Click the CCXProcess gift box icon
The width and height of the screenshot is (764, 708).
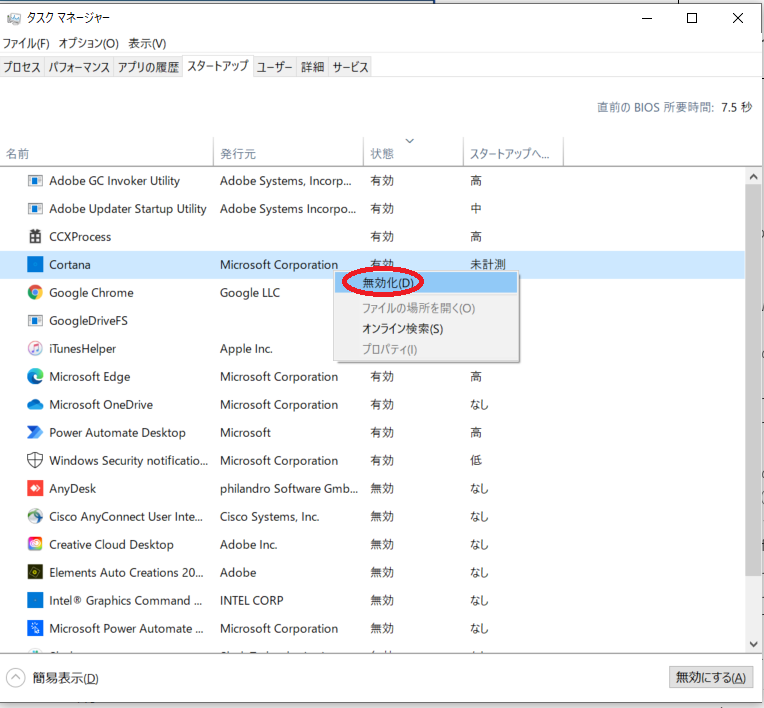[35, 237]
